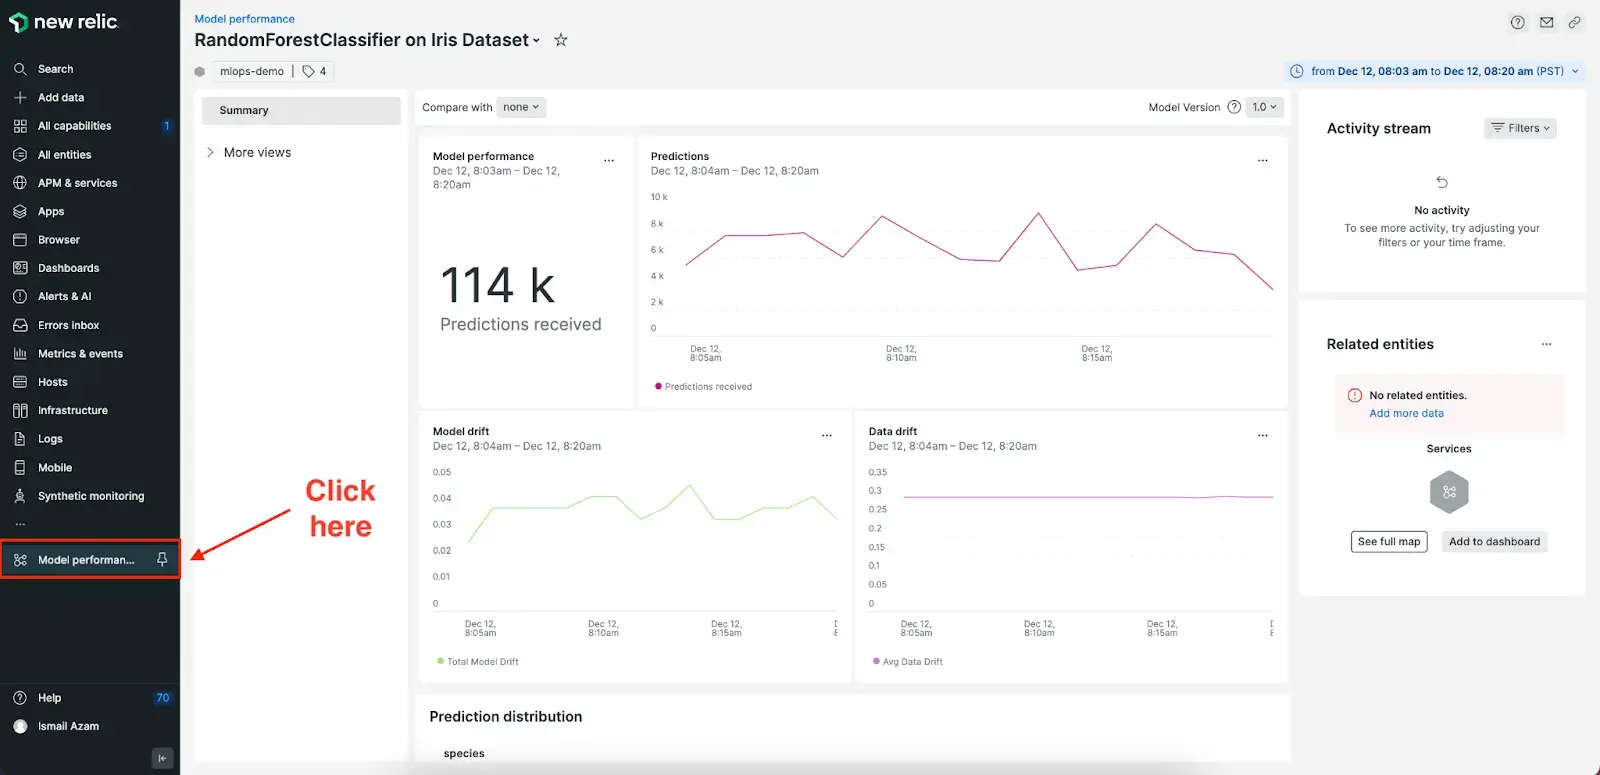Collapse the sidebar navigation
Viewport: 1600px width, 775px height.
(x=162, y=758)
